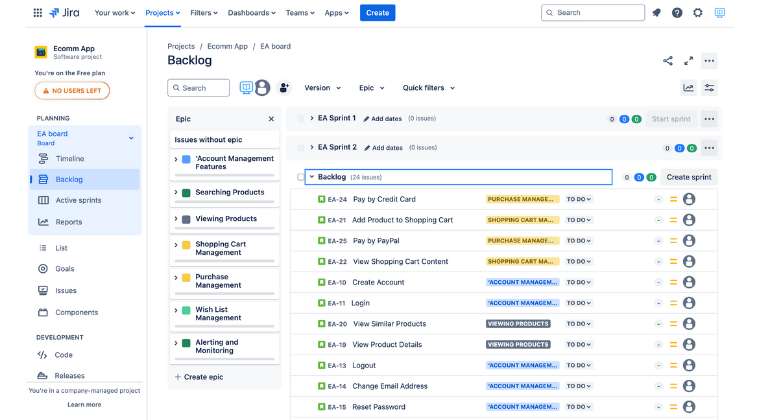760x420 pixels.
Task: Click the Ecomm App project avatar
Action: point(41,51)
